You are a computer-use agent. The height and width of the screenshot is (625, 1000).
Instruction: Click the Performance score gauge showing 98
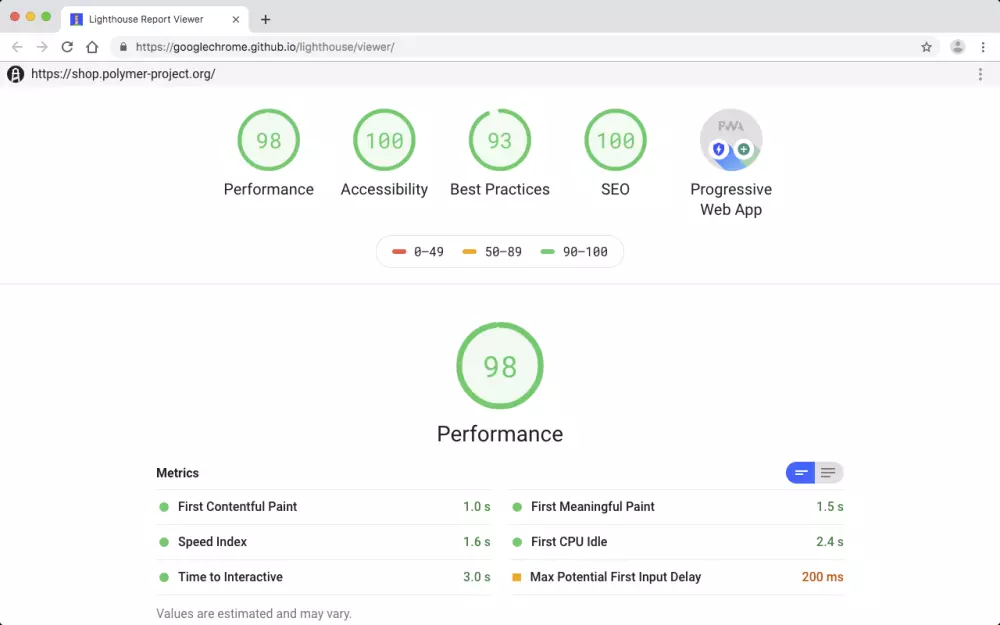268,140
